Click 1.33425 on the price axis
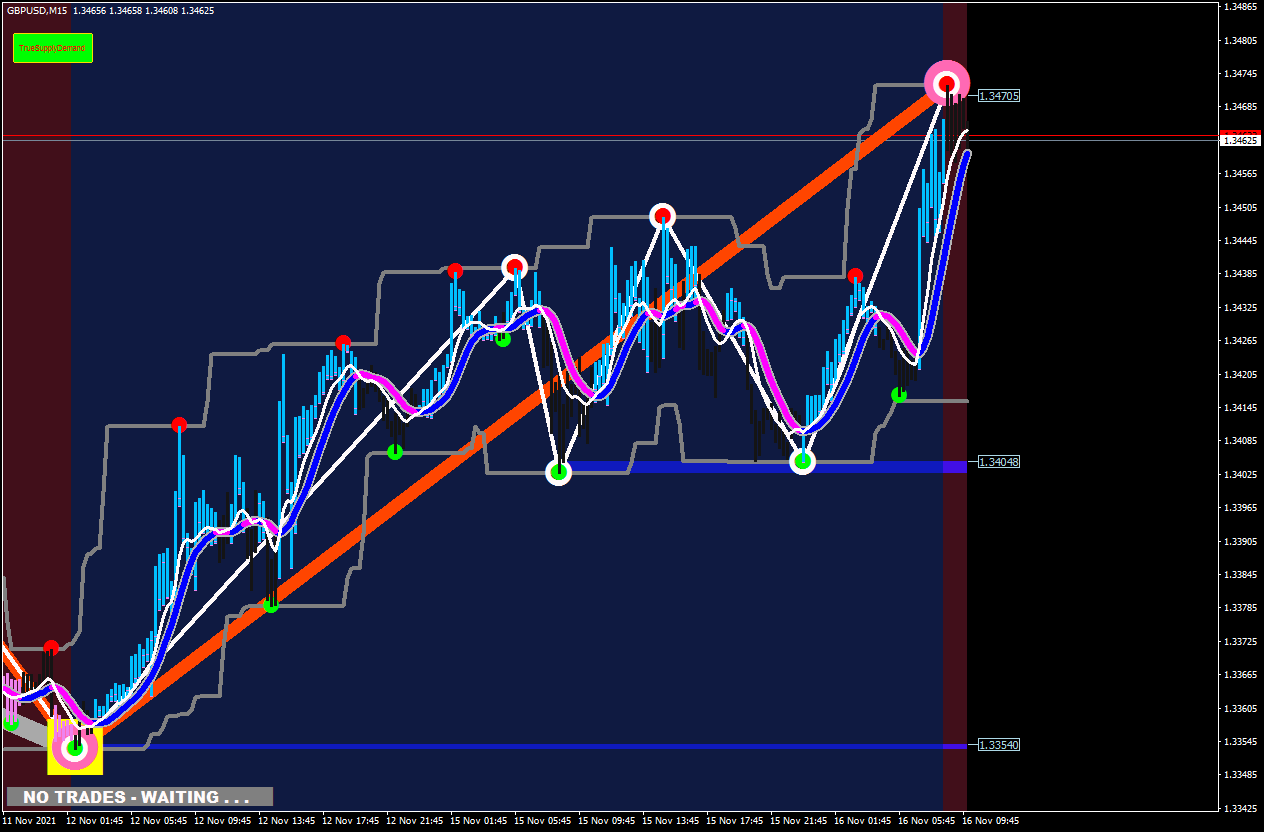Image resolution: width=1264 pixels, height=832 pixels. click(1241, 808)
